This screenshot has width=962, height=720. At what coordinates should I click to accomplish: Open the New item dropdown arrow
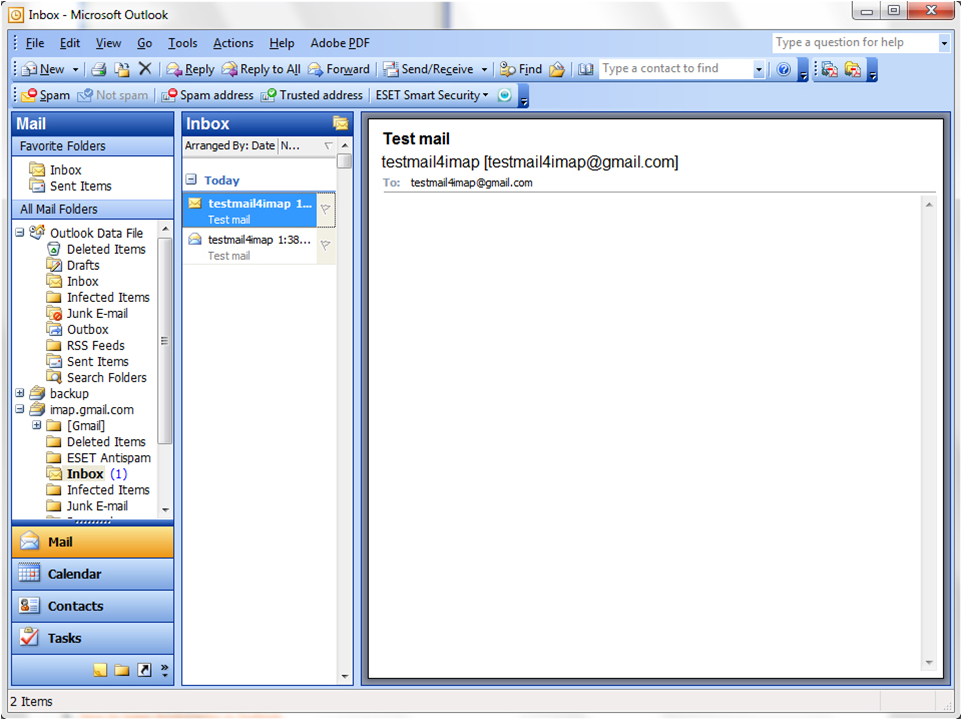pos(75,70)
